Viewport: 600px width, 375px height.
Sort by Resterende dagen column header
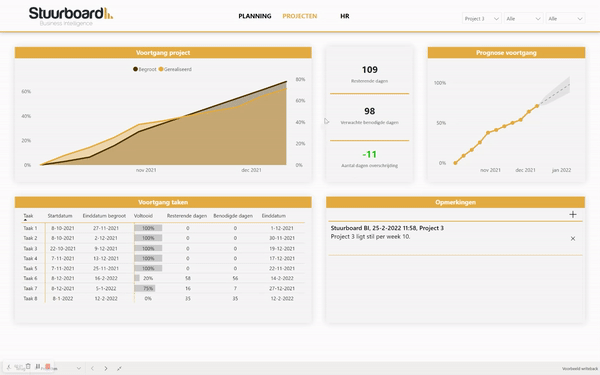pyautogui.click(x=187, y=216)
